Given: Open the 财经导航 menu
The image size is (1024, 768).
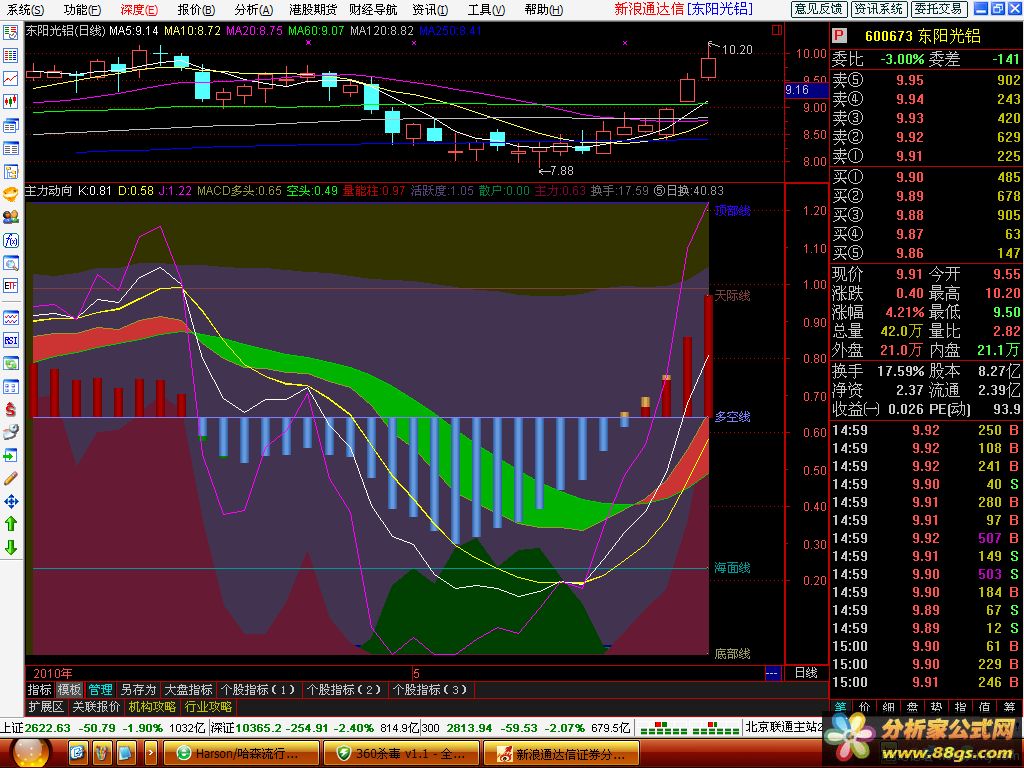Looking at the screenshot, I should click(373, 10).
